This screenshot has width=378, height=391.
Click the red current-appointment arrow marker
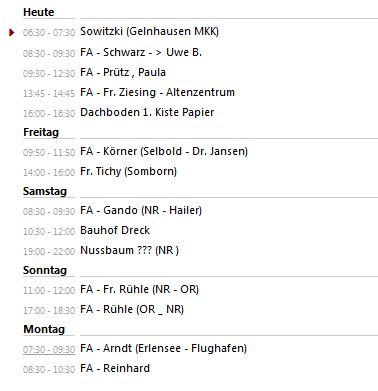(12, 32)
